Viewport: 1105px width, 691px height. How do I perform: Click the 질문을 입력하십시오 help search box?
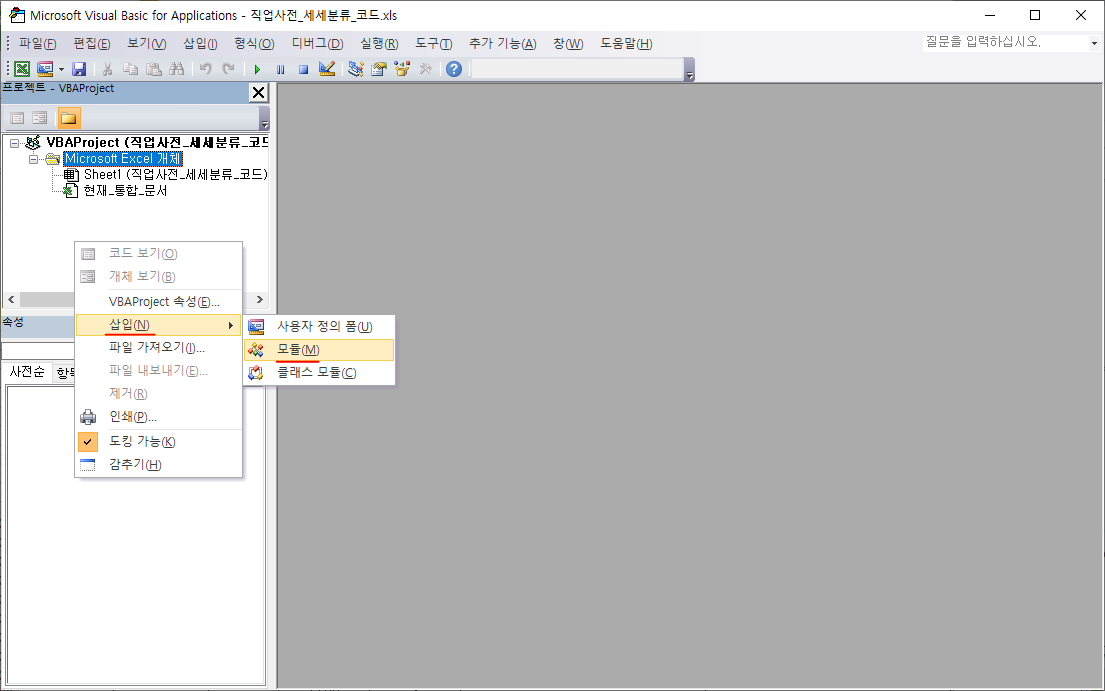click(1006, 42)
